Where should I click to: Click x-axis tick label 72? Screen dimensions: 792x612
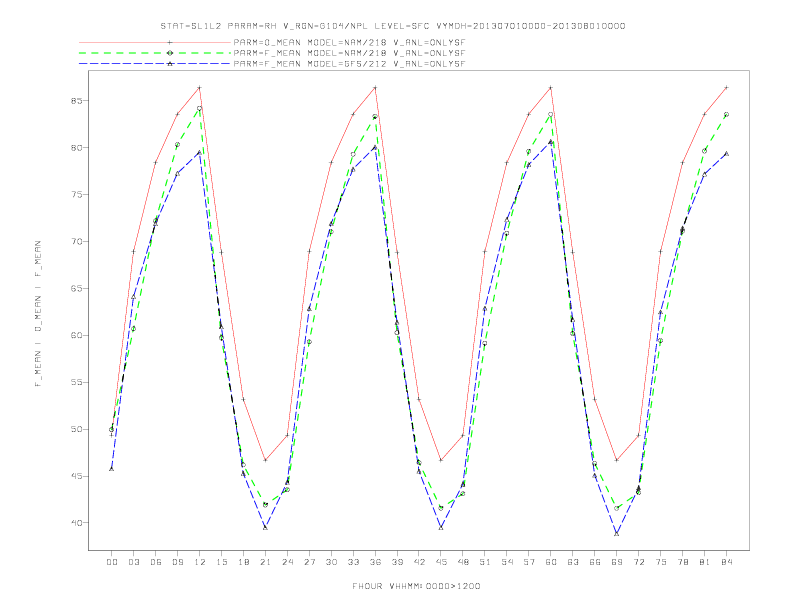click(x=638, y=562)
